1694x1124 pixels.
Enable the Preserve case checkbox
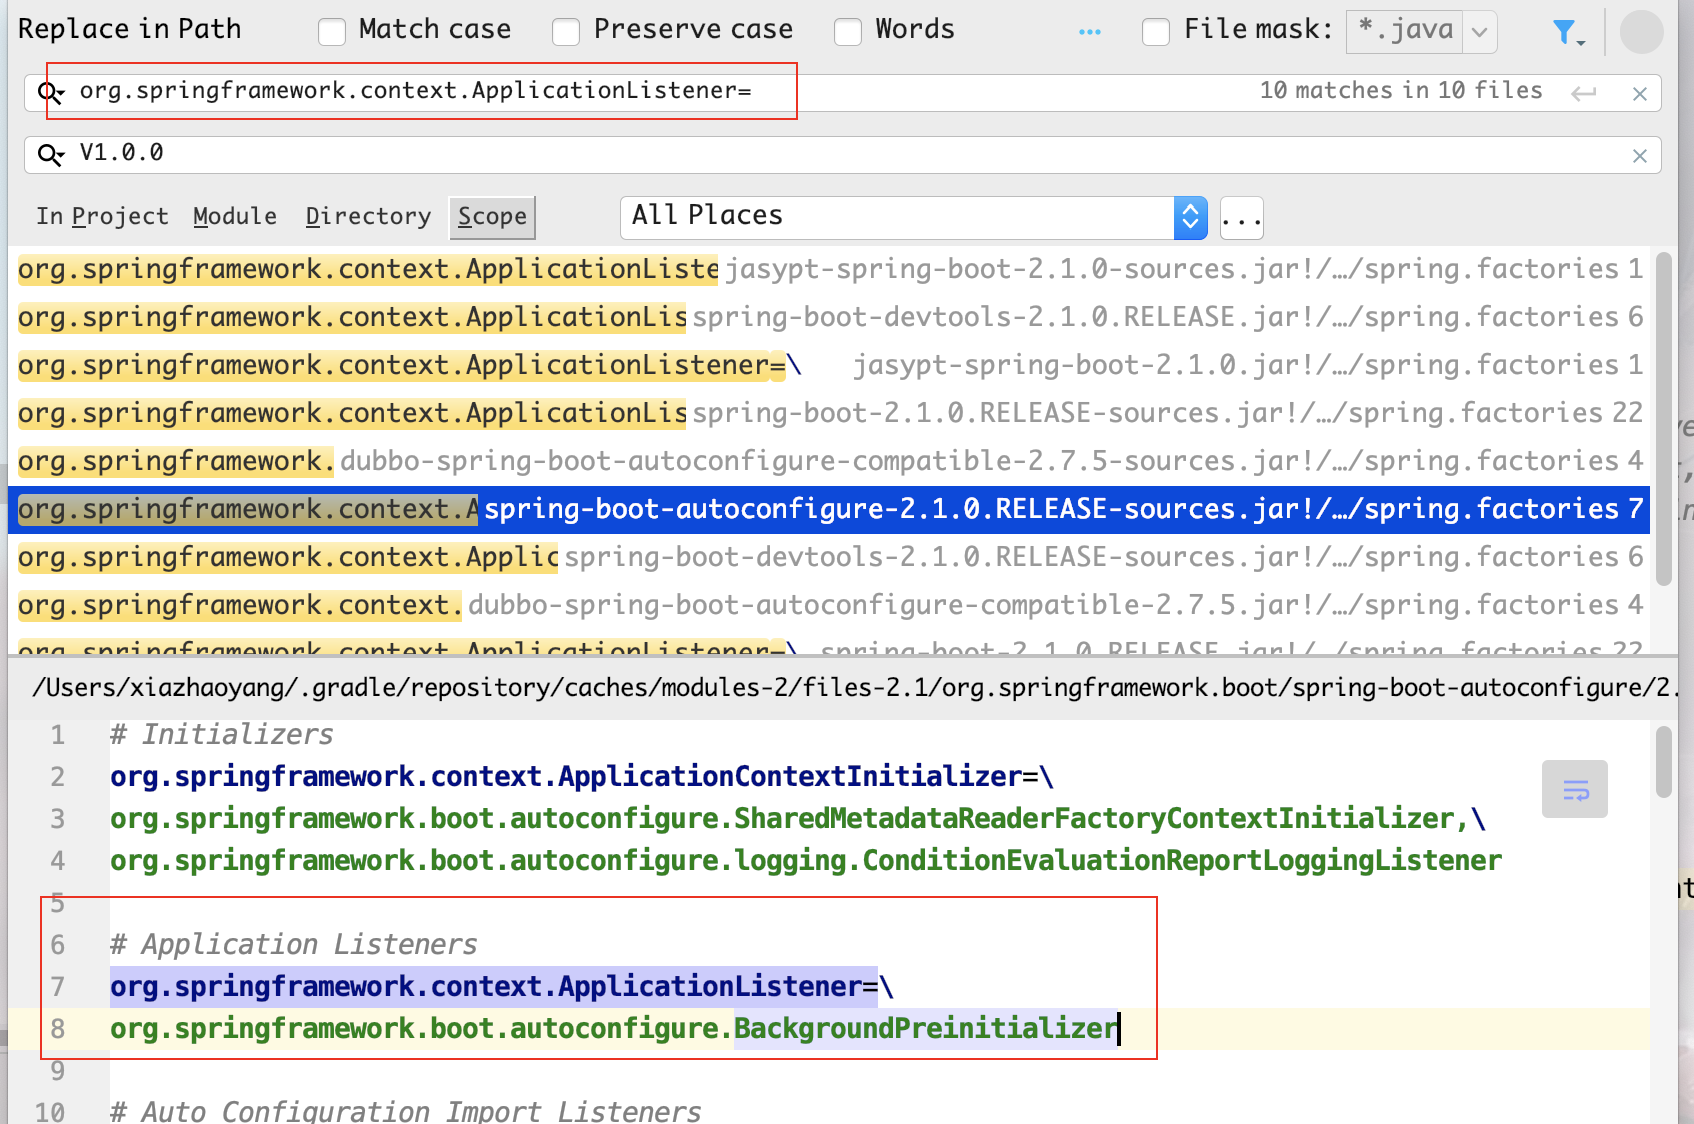click(566, 32)
